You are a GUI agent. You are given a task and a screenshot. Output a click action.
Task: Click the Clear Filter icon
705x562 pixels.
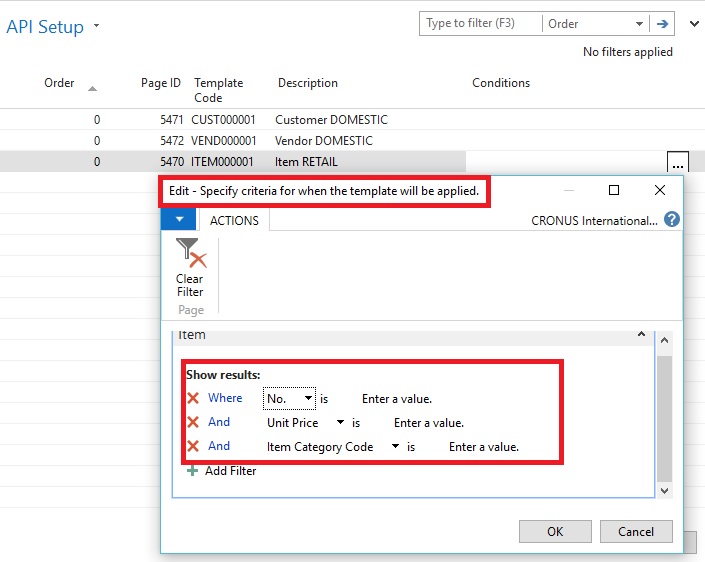(x=189, y=254)
